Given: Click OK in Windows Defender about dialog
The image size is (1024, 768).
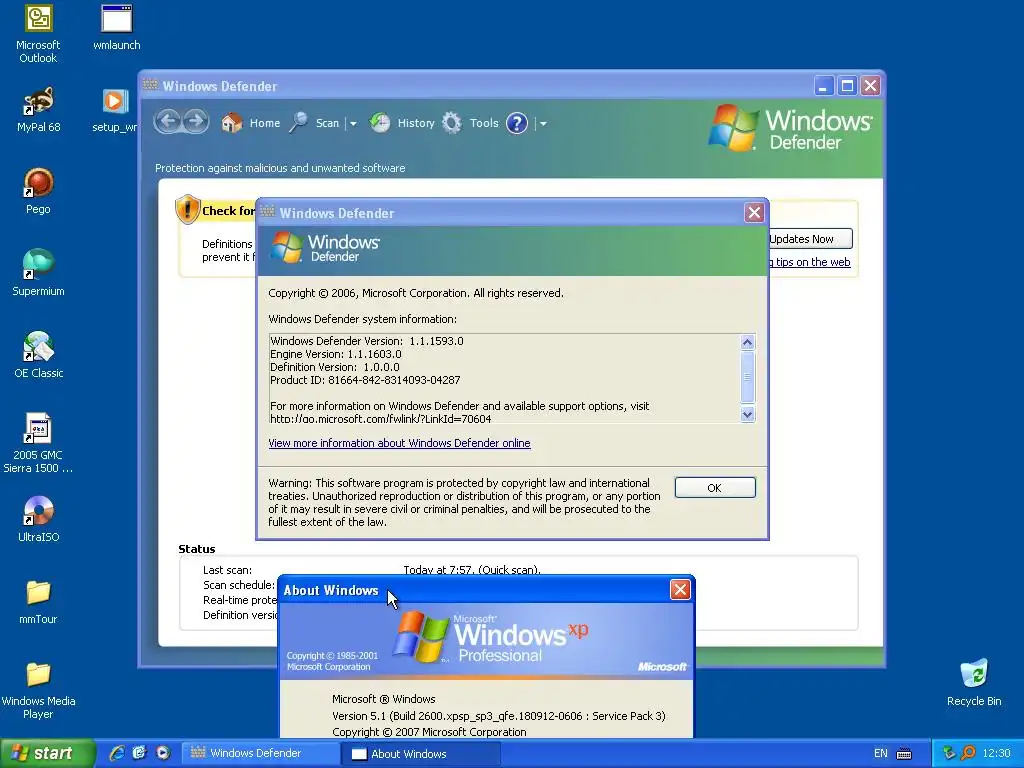Looking at the screenshot, I should (715, 488).
